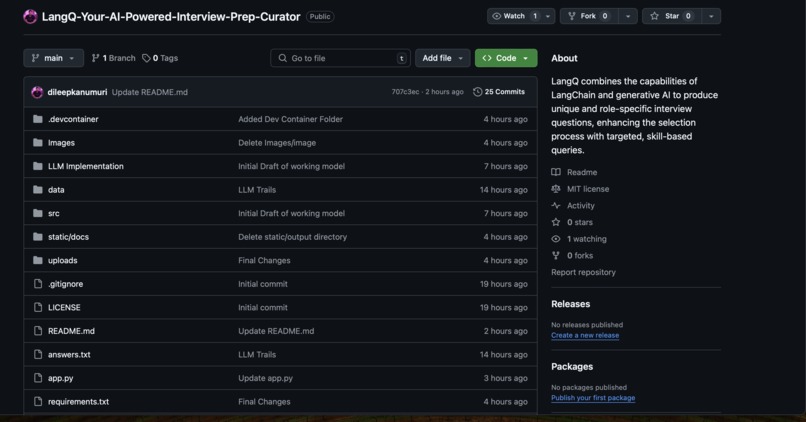Open 'Added Dev Container Folder' commit message

[x=290, y=119]
